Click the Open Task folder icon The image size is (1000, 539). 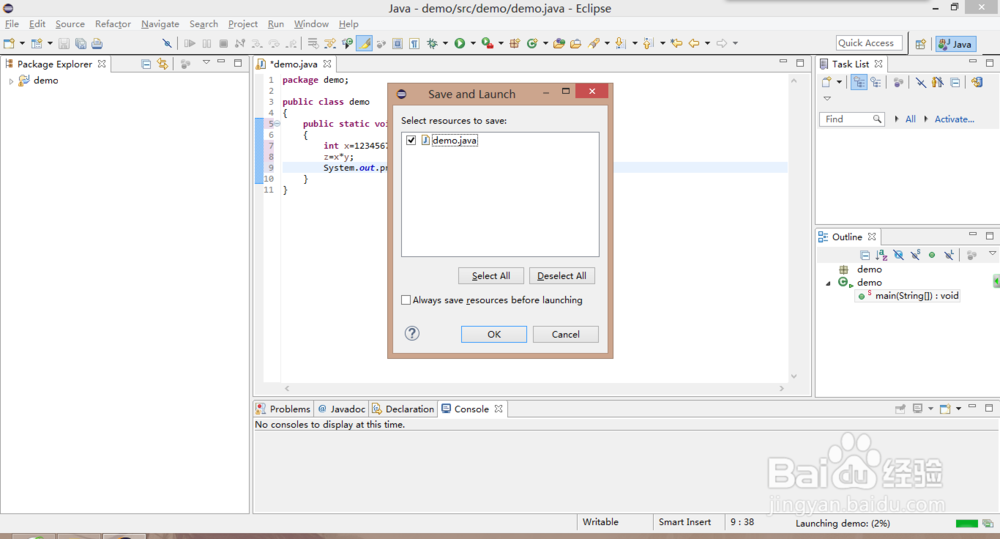575,43
